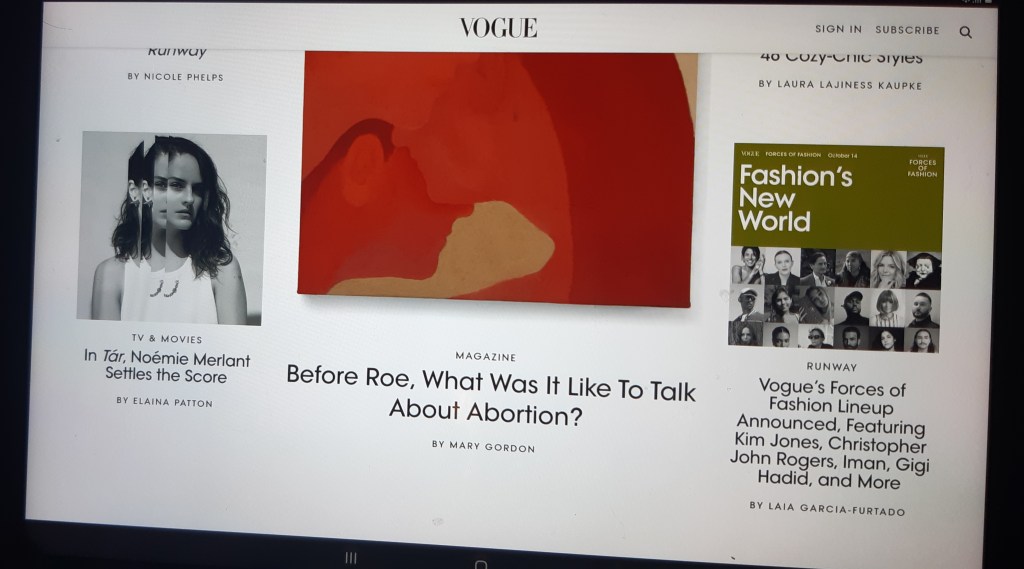Open the Fashion's New World image
The height and width of the screenshot is (569, 1024).
(836, 246)
